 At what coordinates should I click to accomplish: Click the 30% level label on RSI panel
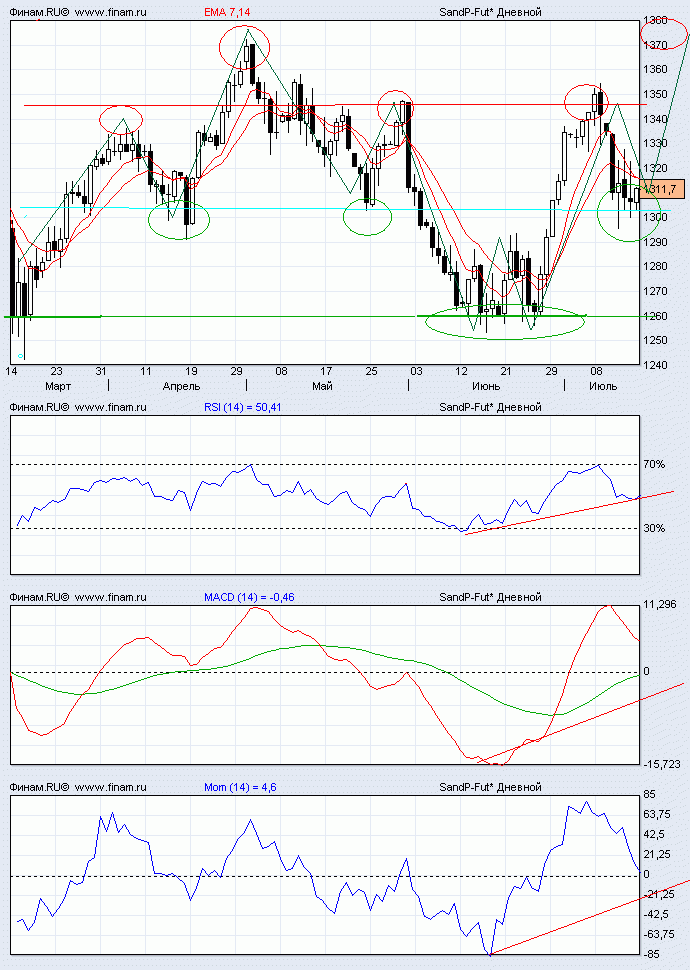pyautogui.click(x=654, y=528)
